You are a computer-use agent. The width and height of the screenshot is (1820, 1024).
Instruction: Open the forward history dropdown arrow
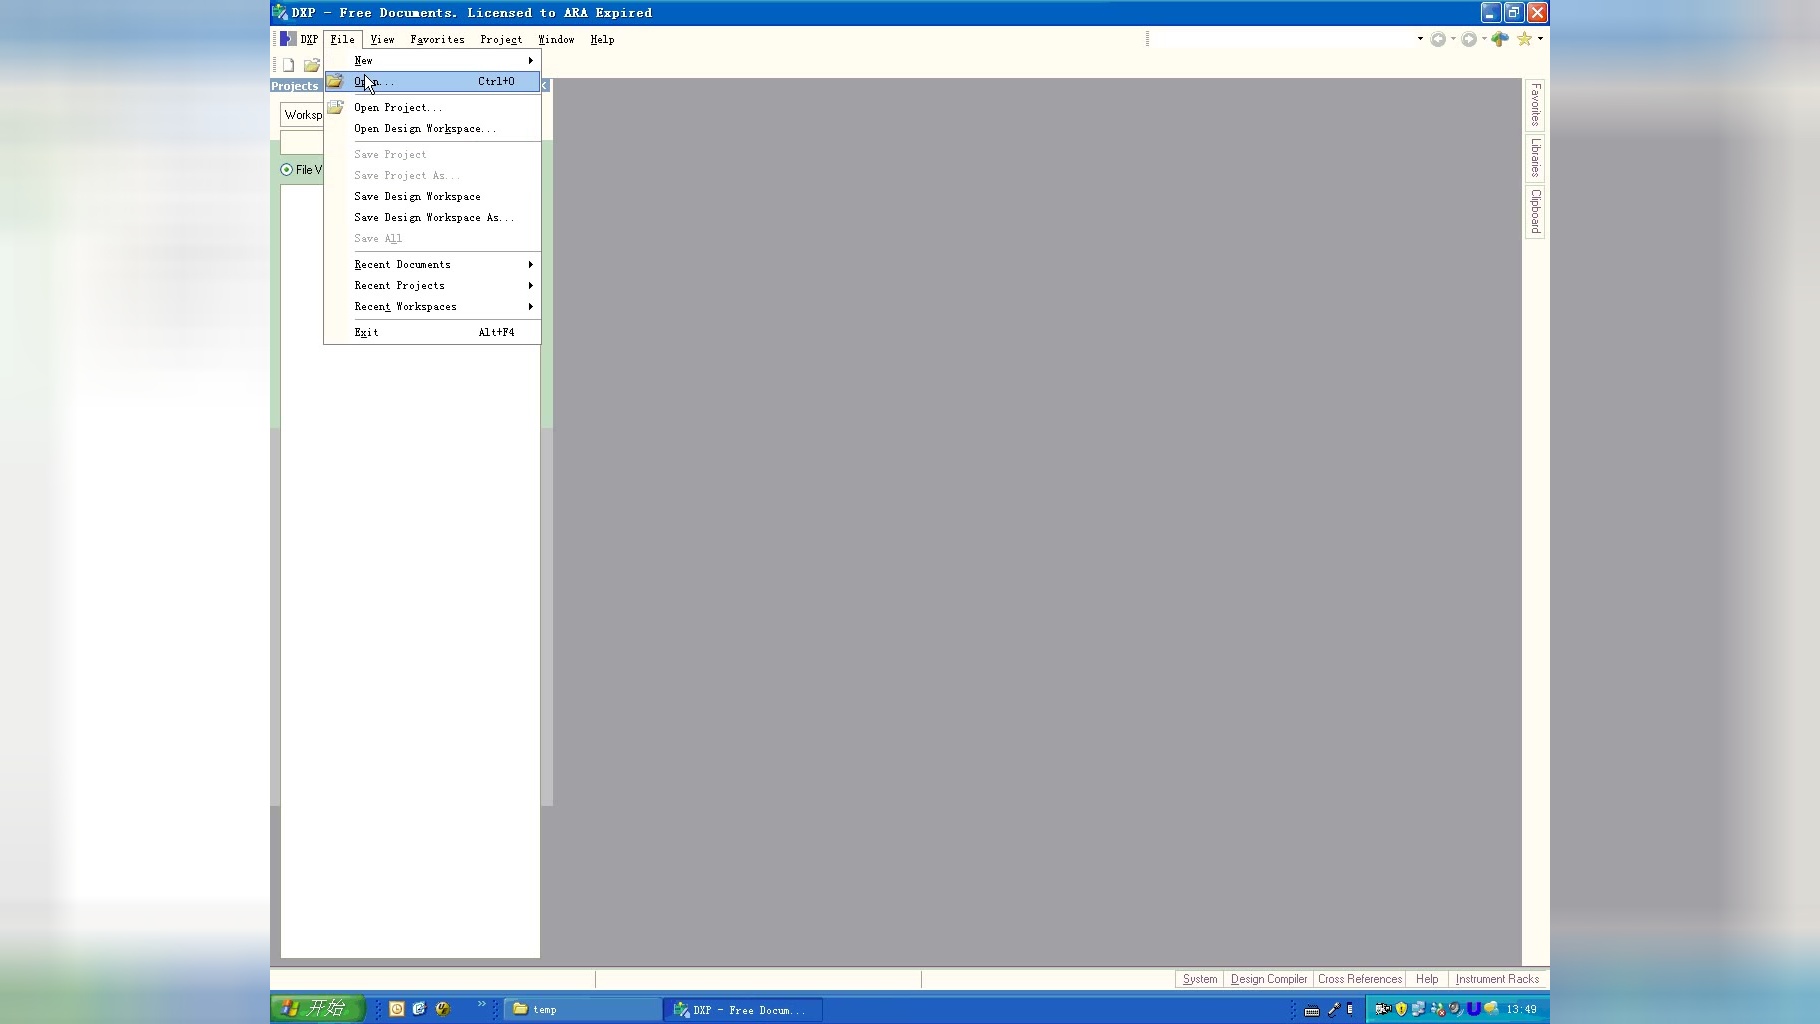pyautogui.click(x=1484, y=39)
